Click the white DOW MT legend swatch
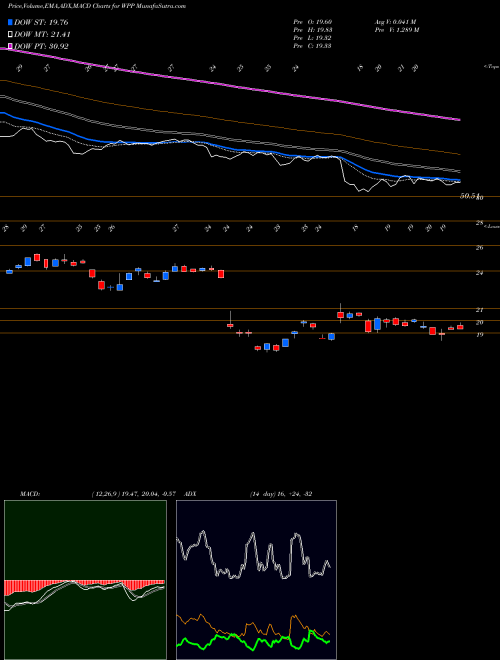 tap(10, 35)
